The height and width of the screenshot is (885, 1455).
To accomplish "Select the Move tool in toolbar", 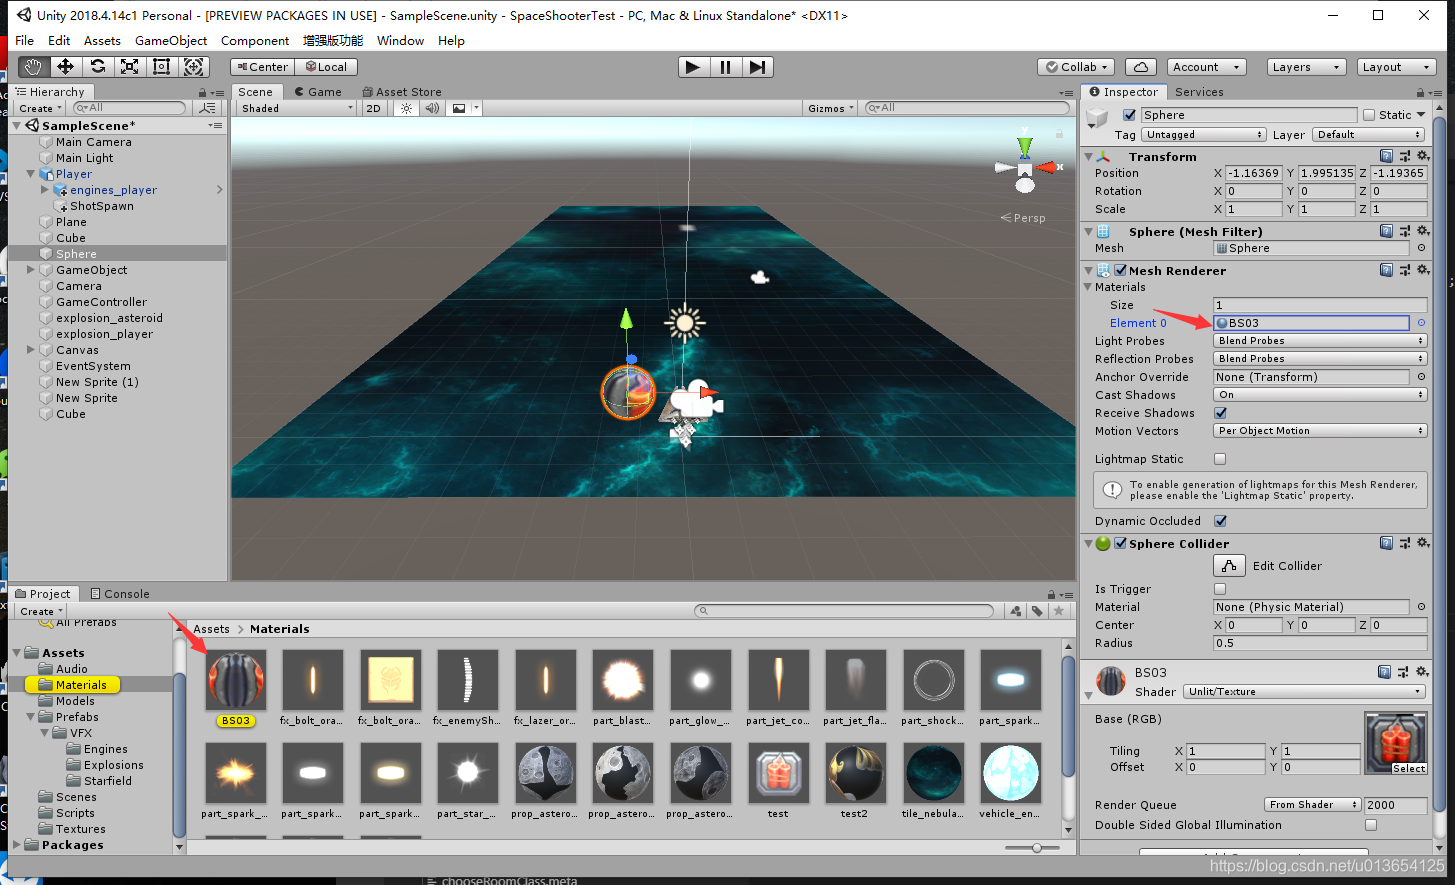I will click(65, 67).
